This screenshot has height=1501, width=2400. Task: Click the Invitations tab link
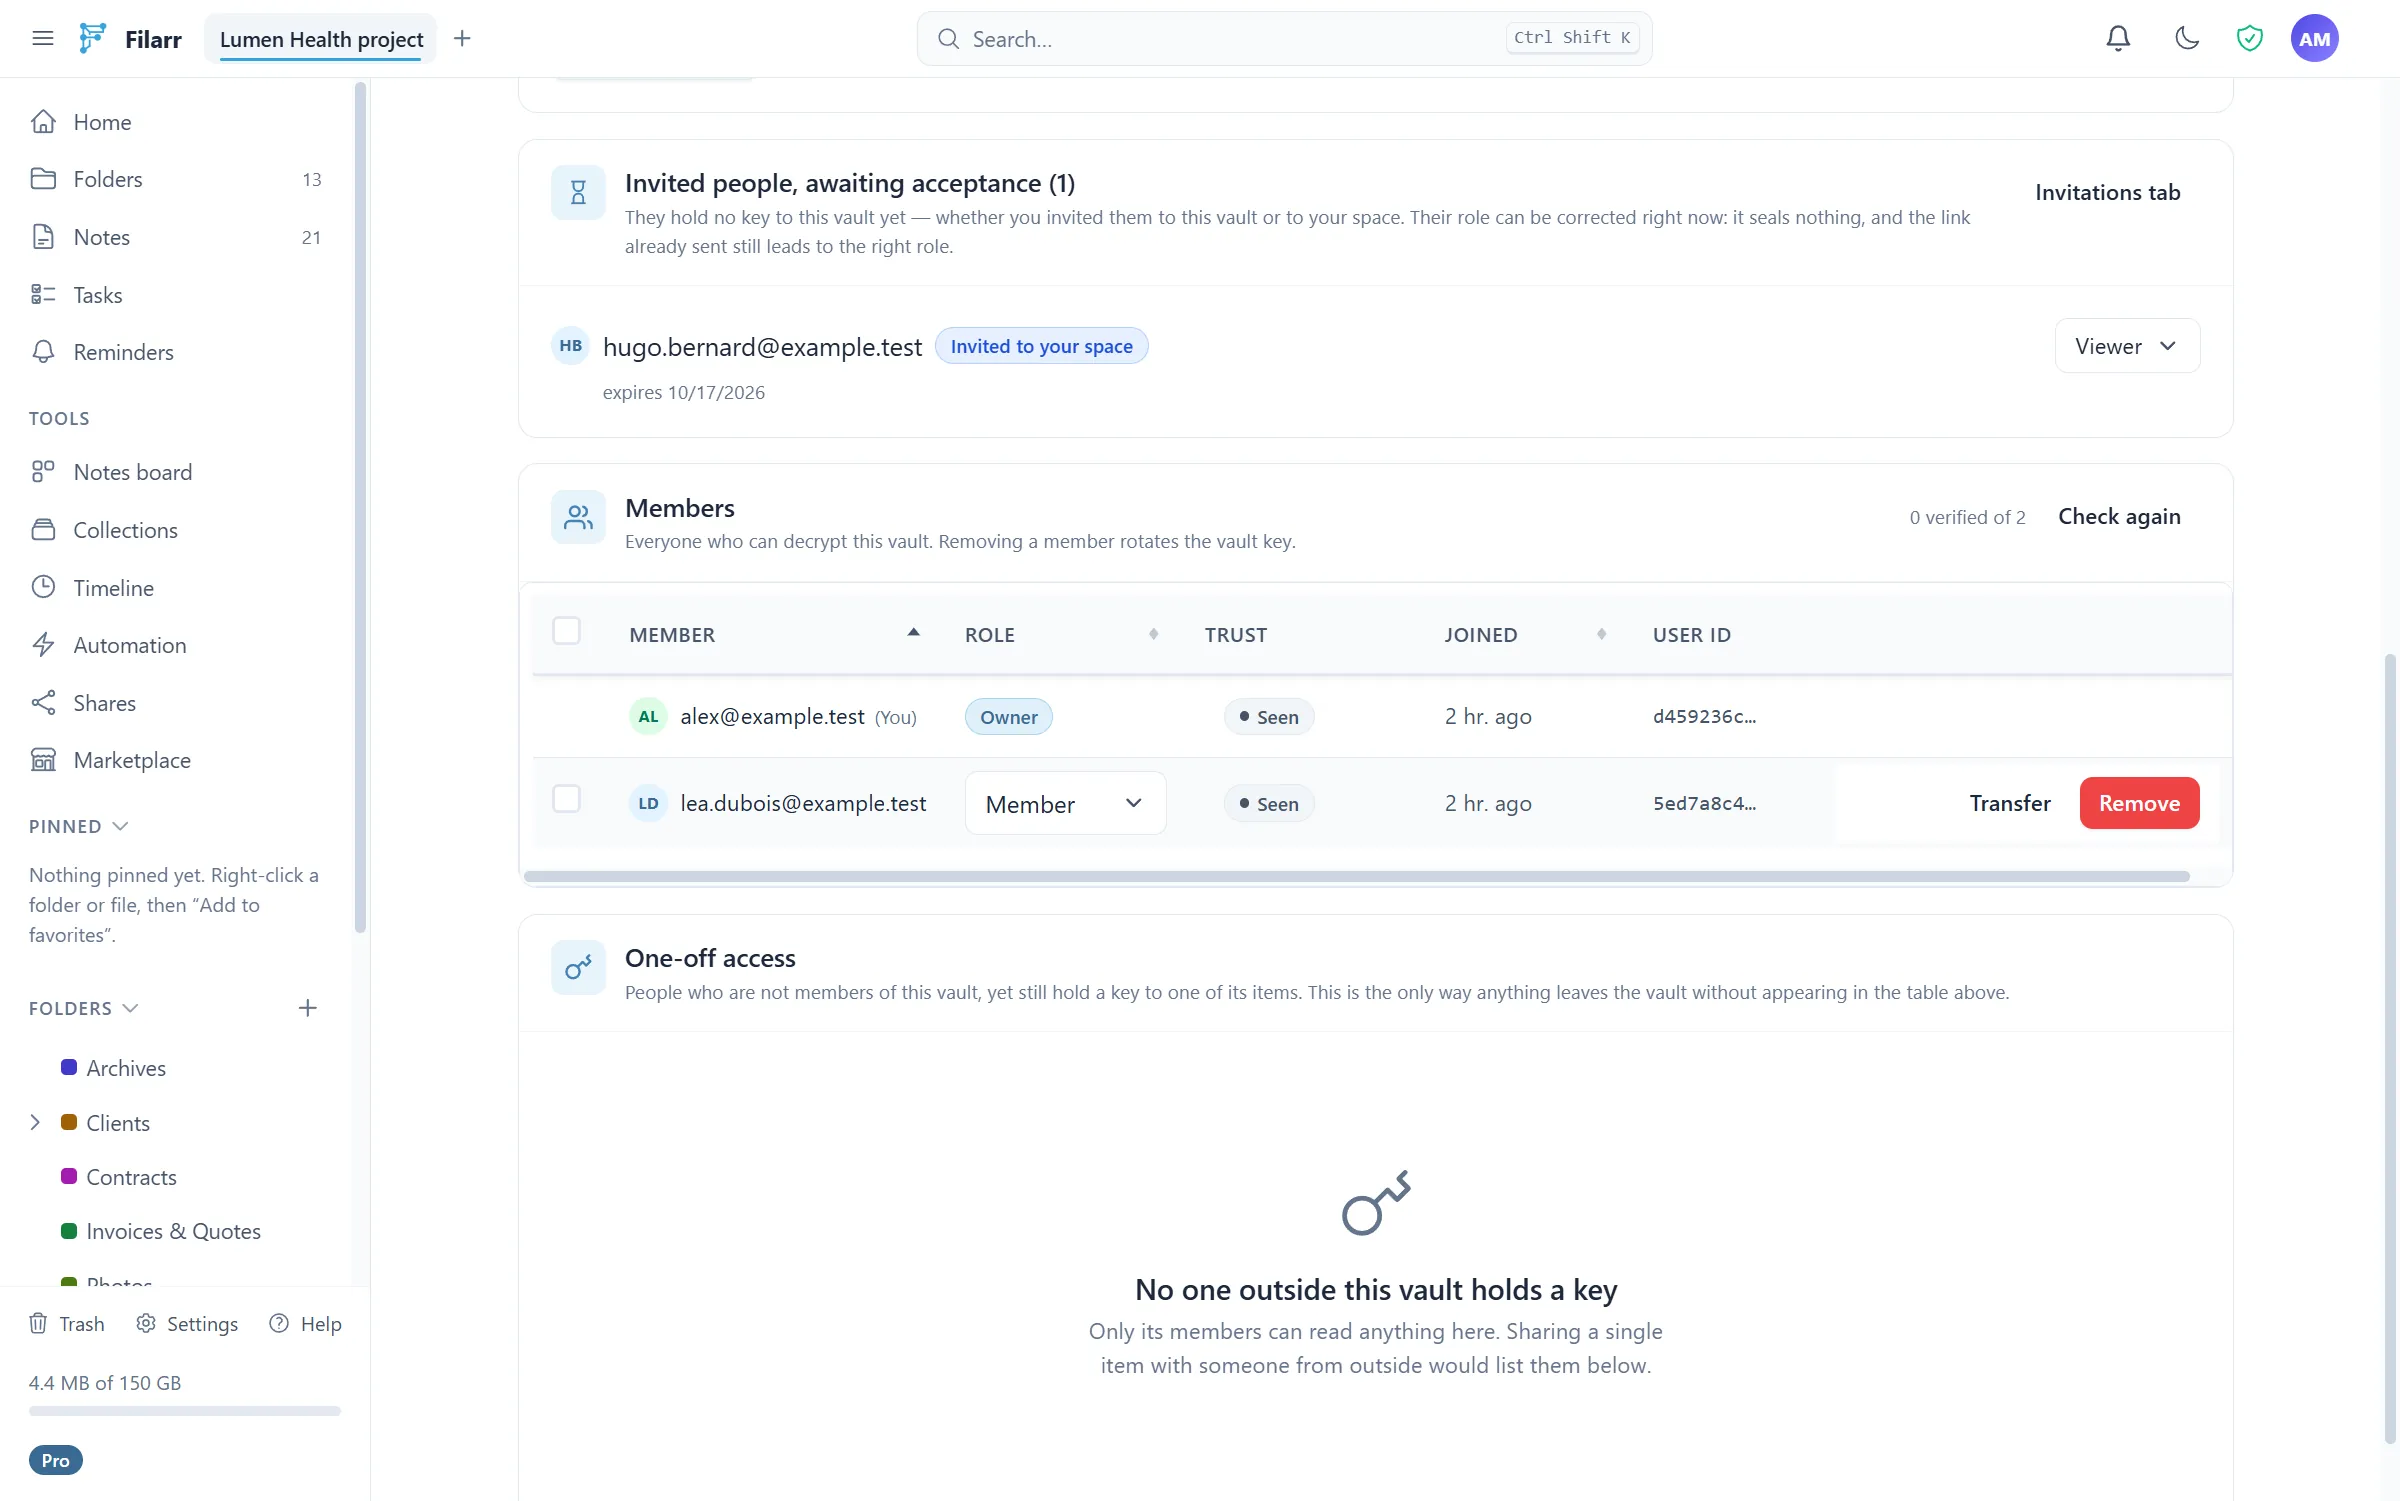(x=2107, y=192)
